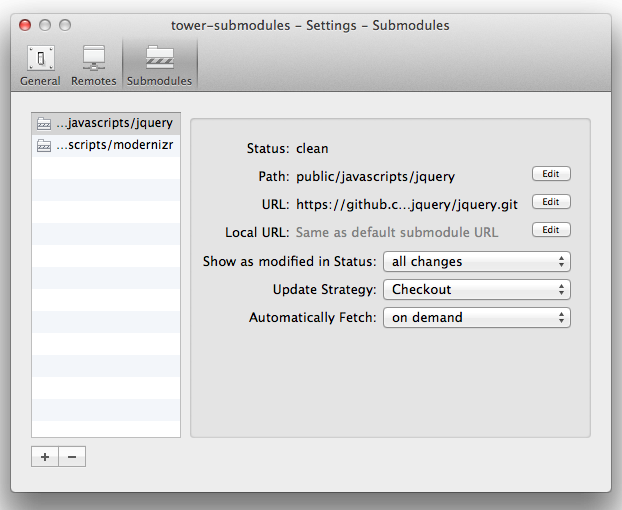Edit the submodule URL
Image resolution: width=622 pixels, height=510 pixels.
point(550,202)
